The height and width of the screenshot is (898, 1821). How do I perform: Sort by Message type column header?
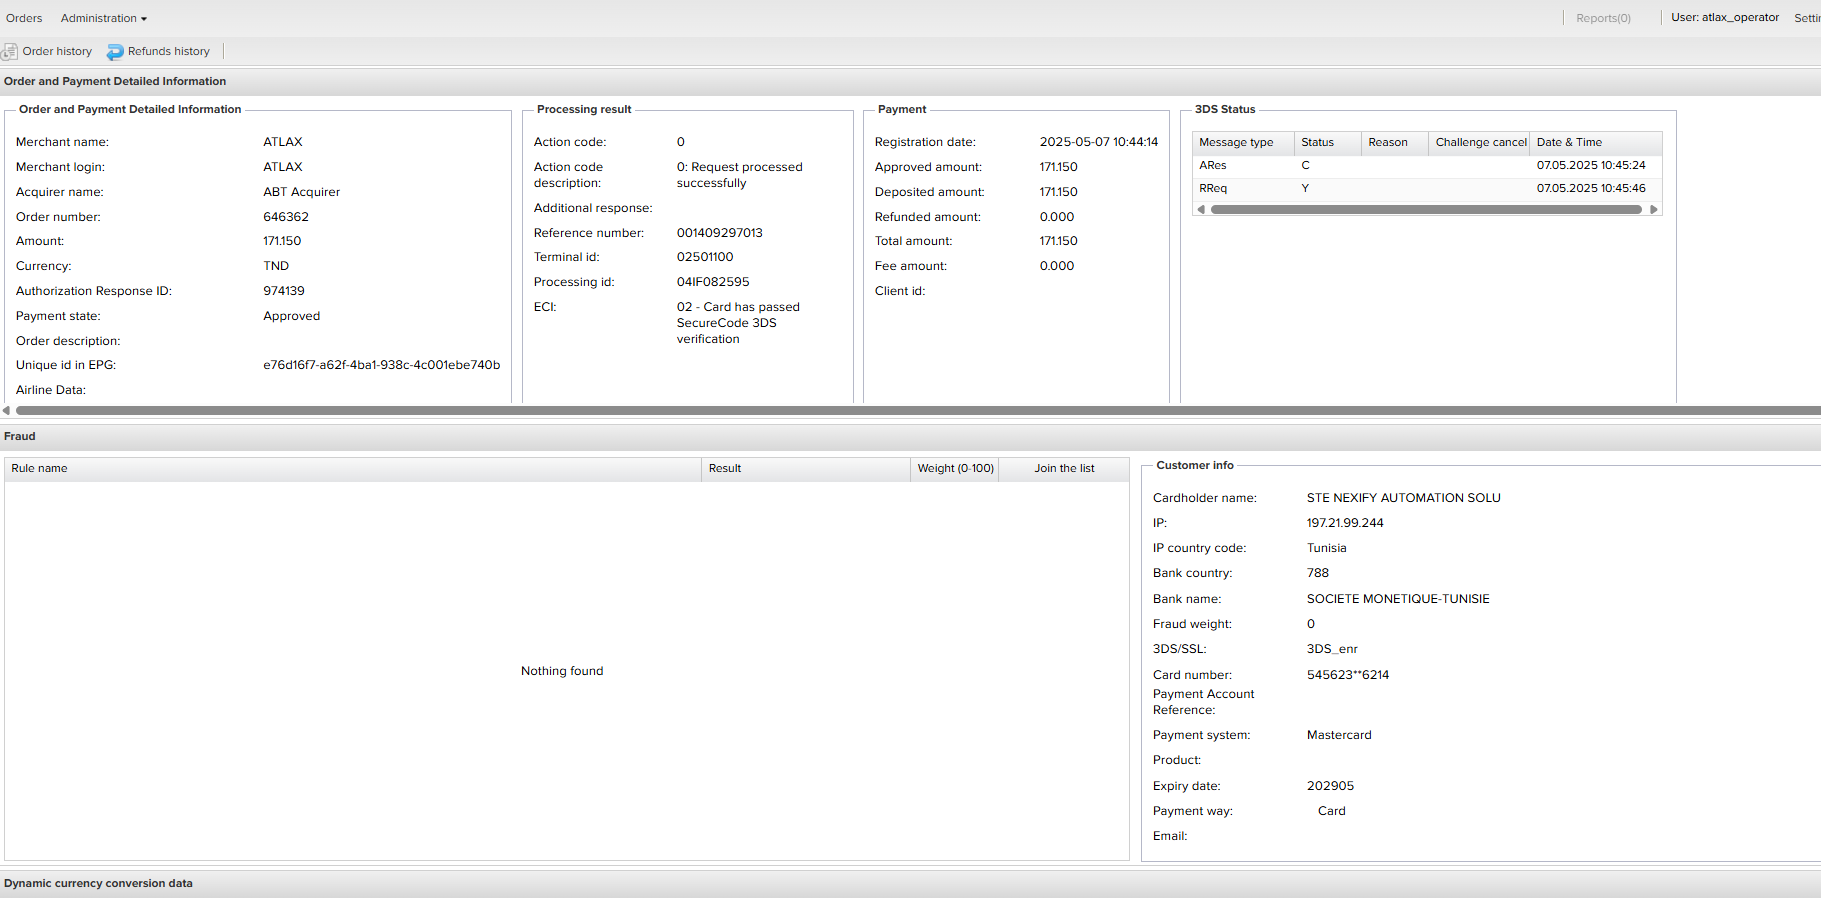[1236, 143]
